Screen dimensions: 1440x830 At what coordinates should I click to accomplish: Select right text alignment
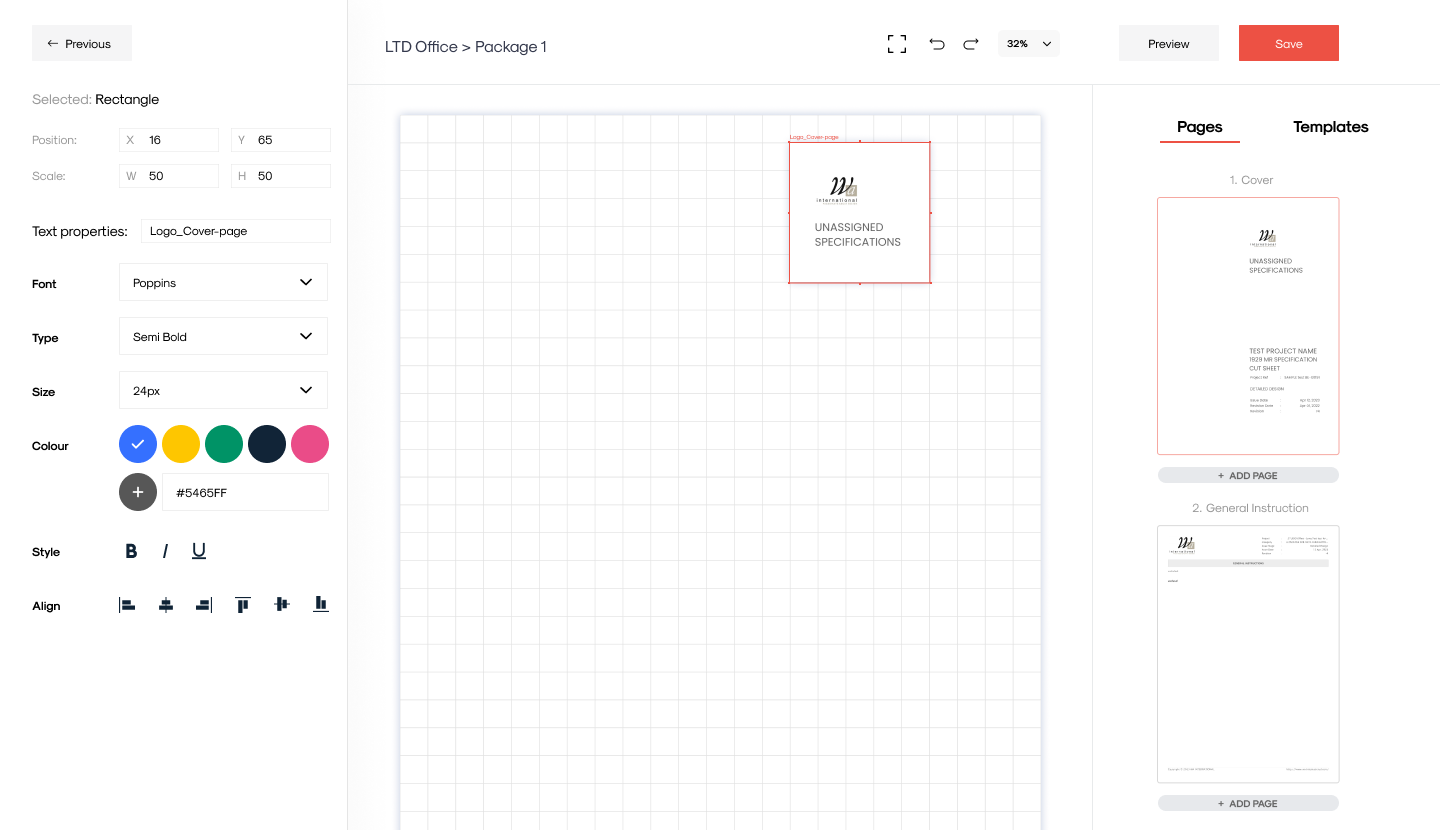(x=203, y=604)
